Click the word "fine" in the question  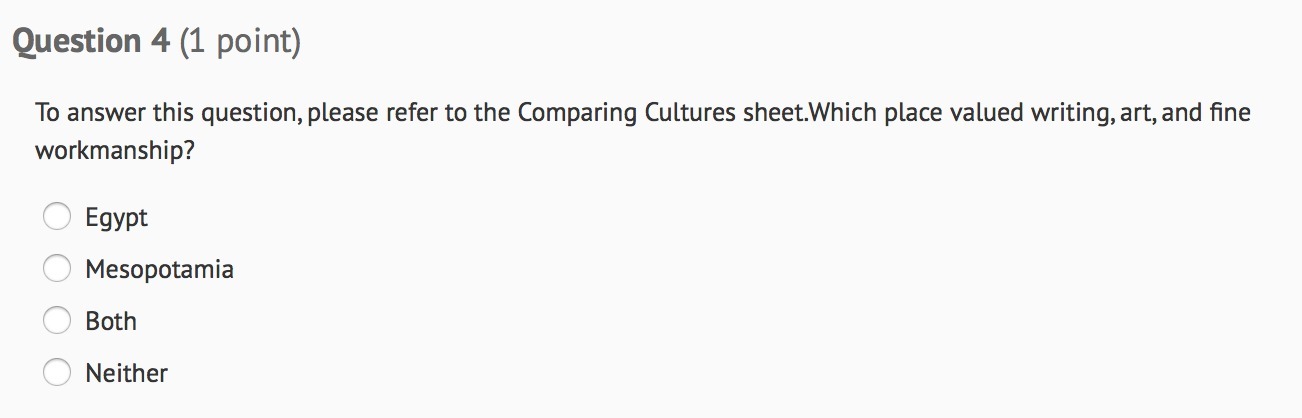click(1229, 113)
